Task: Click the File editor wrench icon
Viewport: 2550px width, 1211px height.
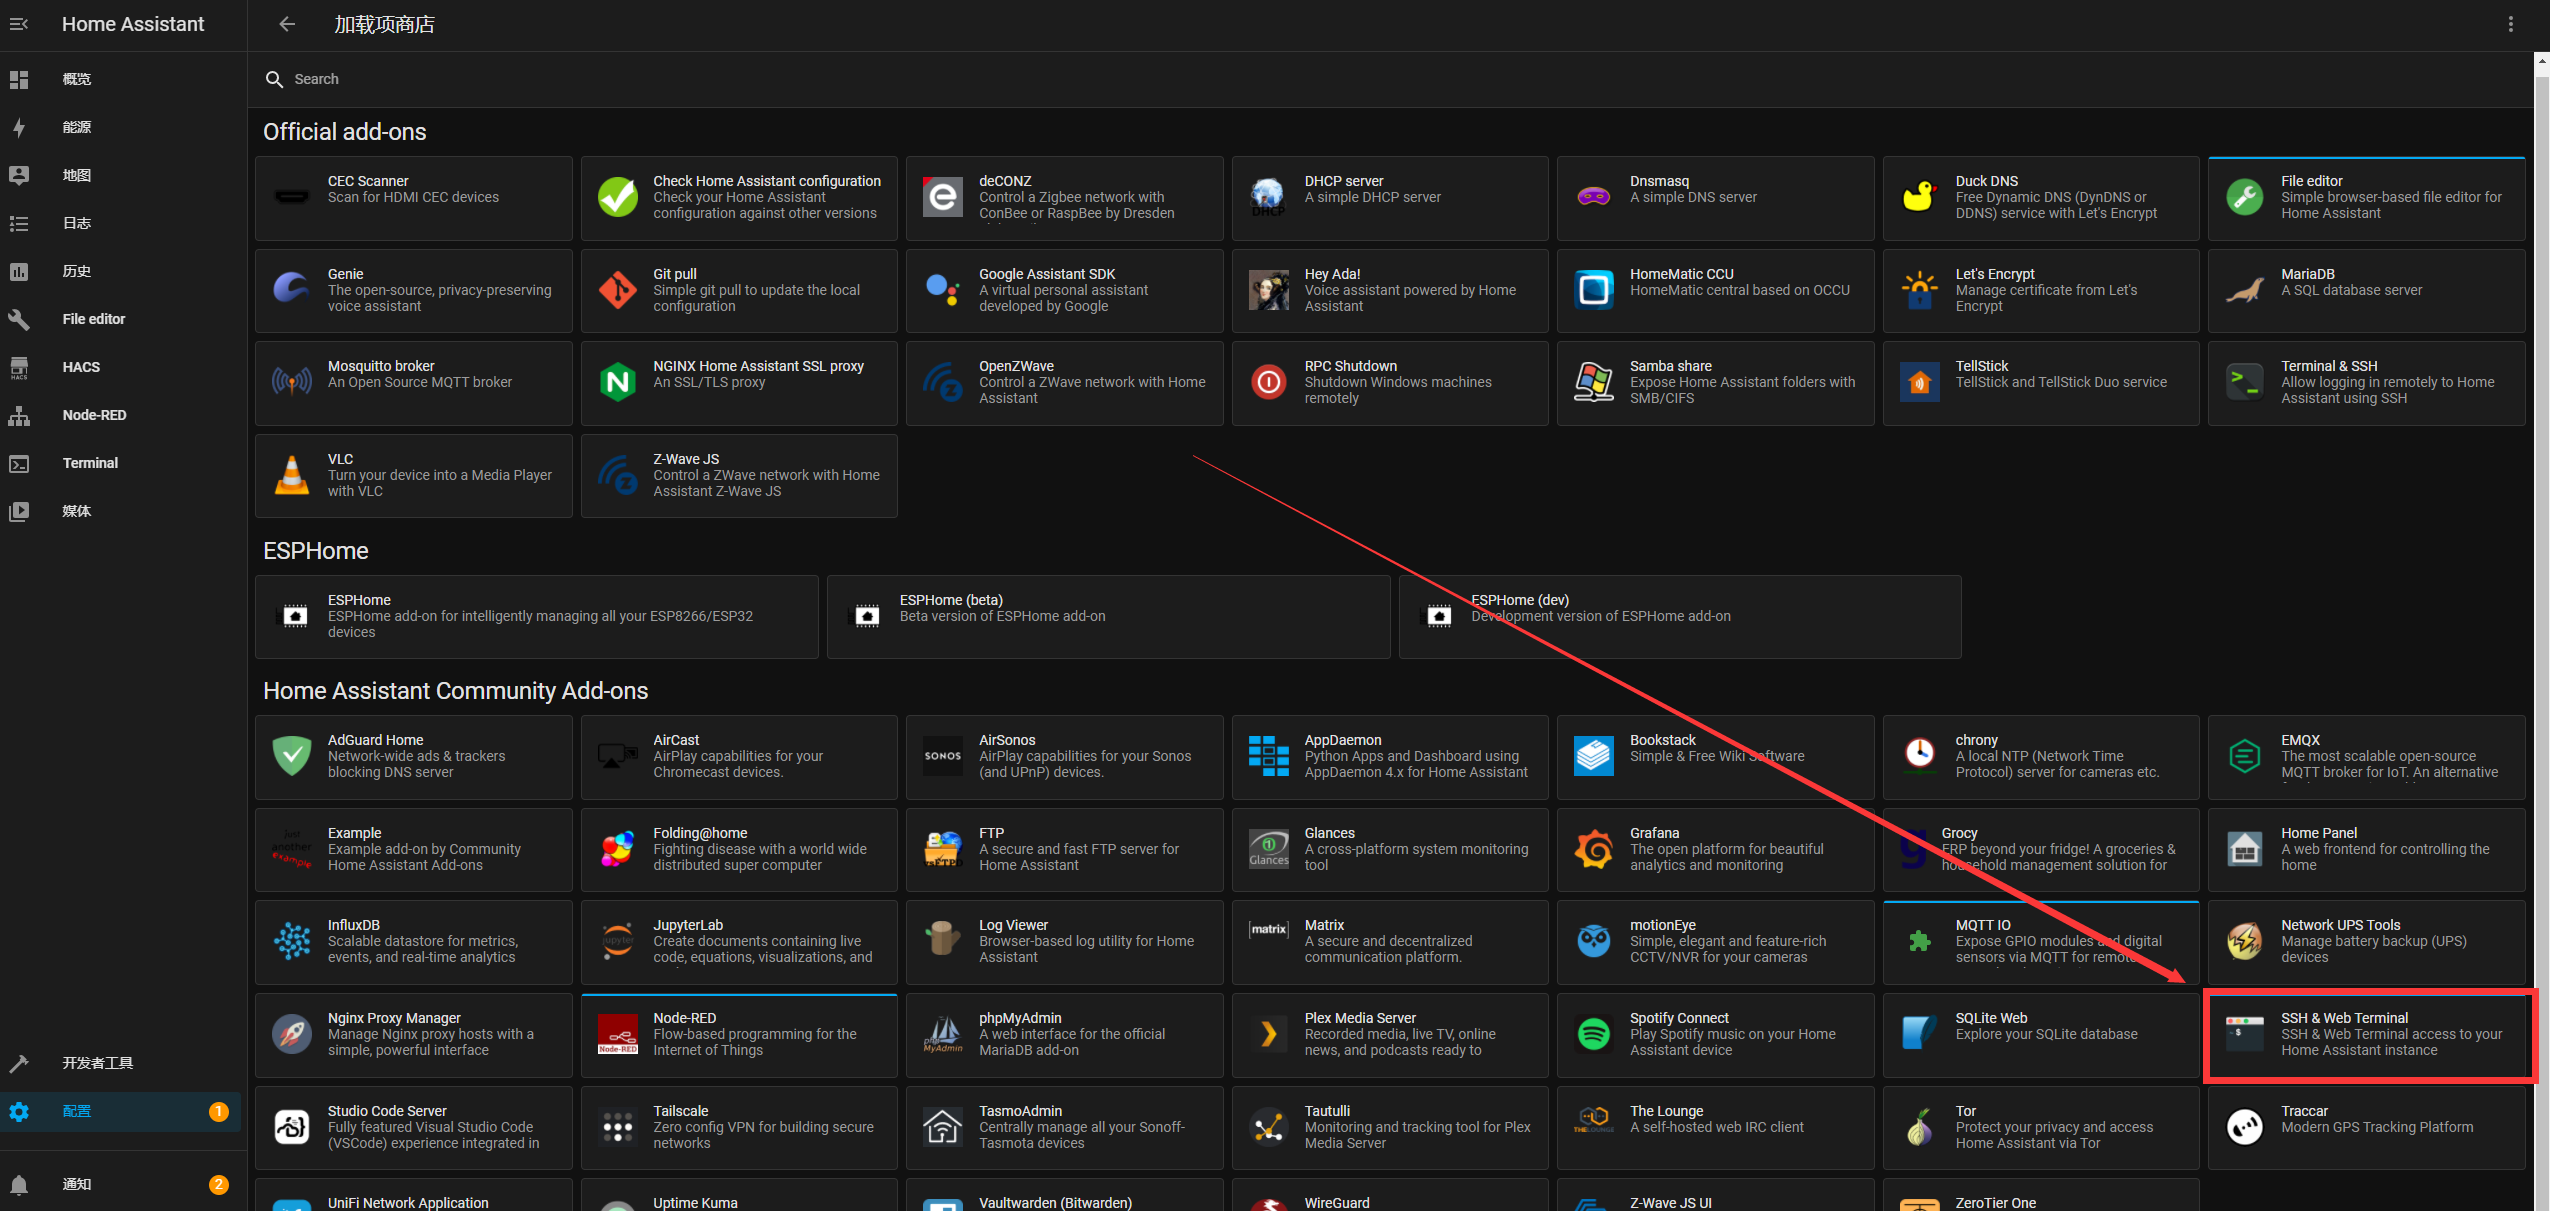Action: click(2245, 197)
